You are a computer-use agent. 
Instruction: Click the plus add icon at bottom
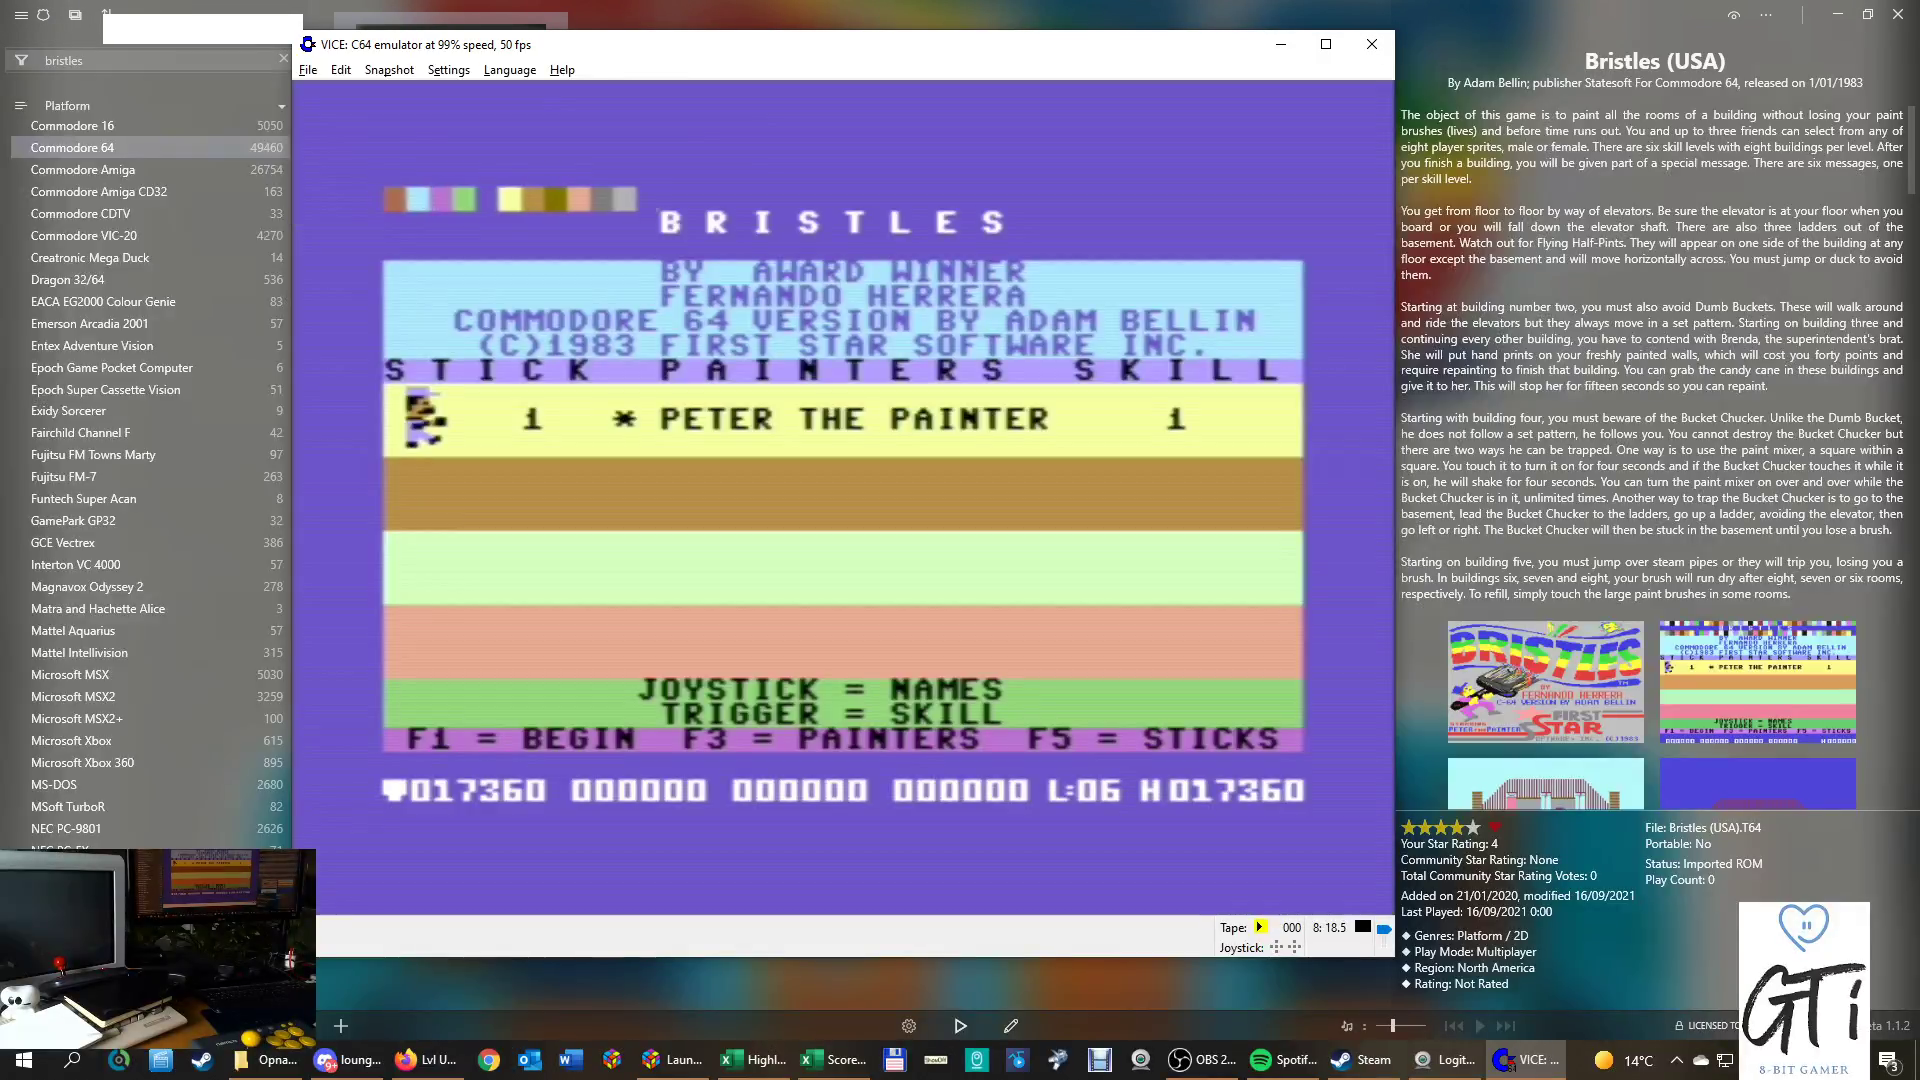click(341, 1026)
